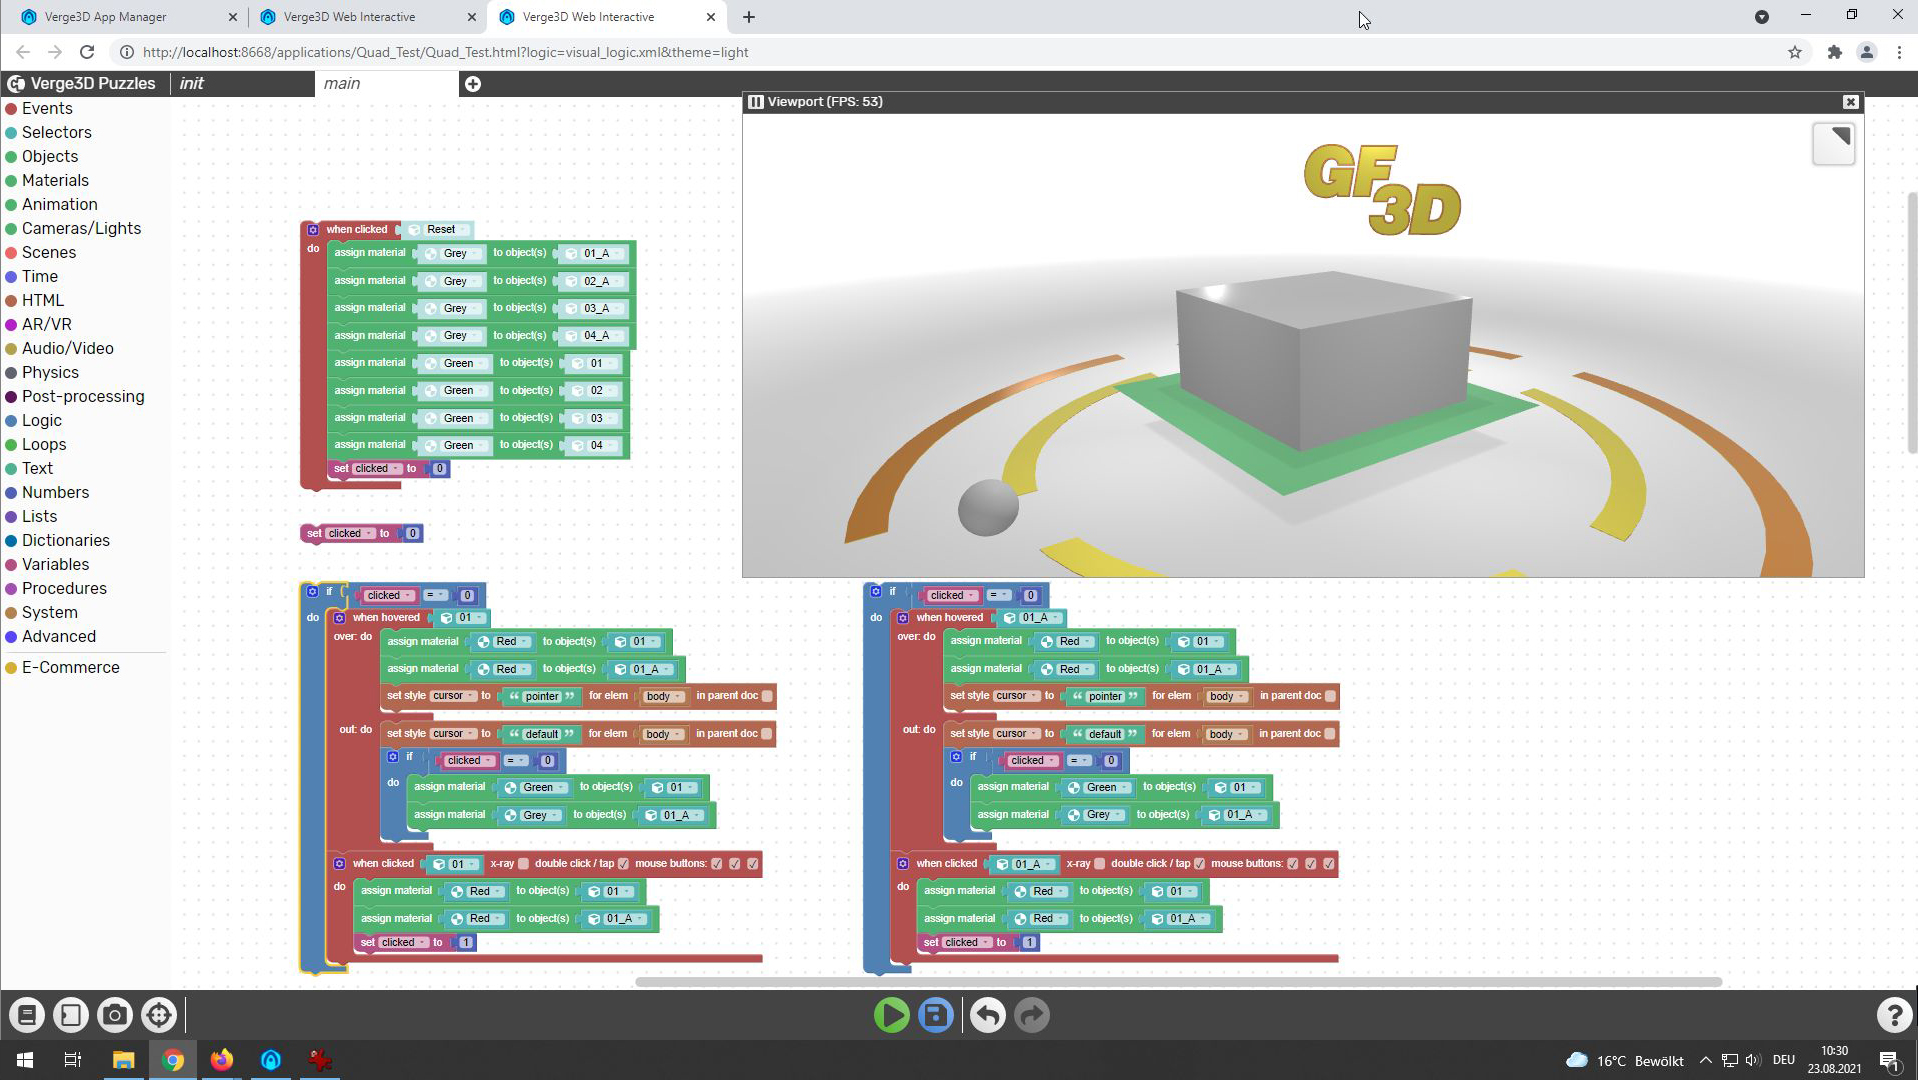The height and width of the screenshot is (1080, 1918).
Task: Switch to the init tab
Action: 191,83
